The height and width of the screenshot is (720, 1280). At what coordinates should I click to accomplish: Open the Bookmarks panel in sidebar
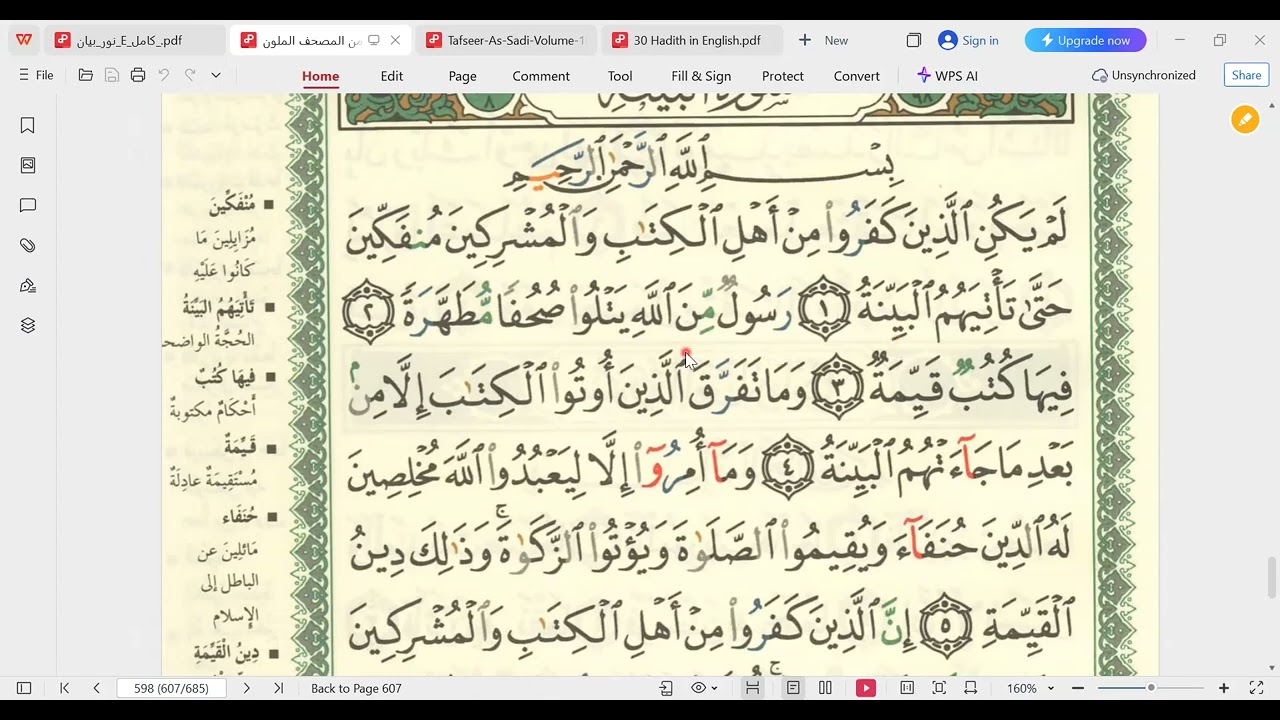pyautogui.click(x=28, y=125)
